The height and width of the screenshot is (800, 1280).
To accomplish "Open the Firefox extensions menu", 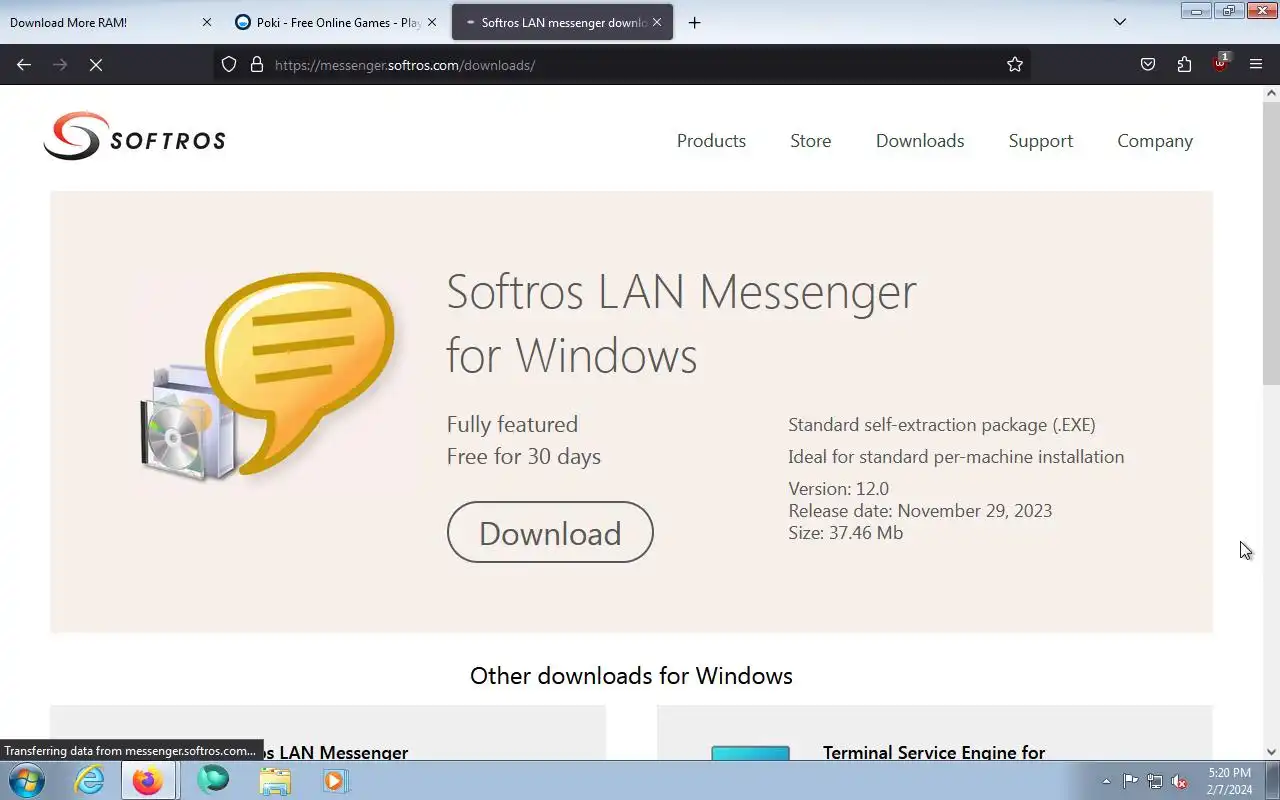I will [x=1184, y=65].
